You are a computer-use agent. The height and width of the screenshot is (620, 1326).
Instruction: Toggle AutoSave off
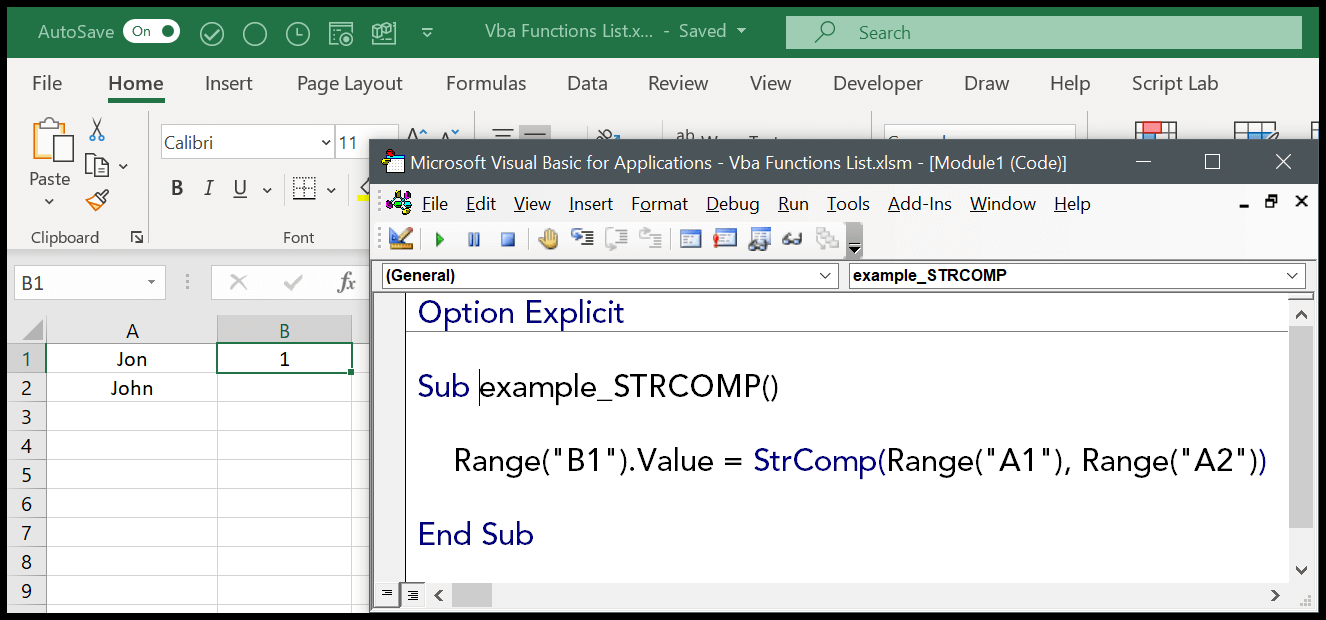(x=150, y=31)
